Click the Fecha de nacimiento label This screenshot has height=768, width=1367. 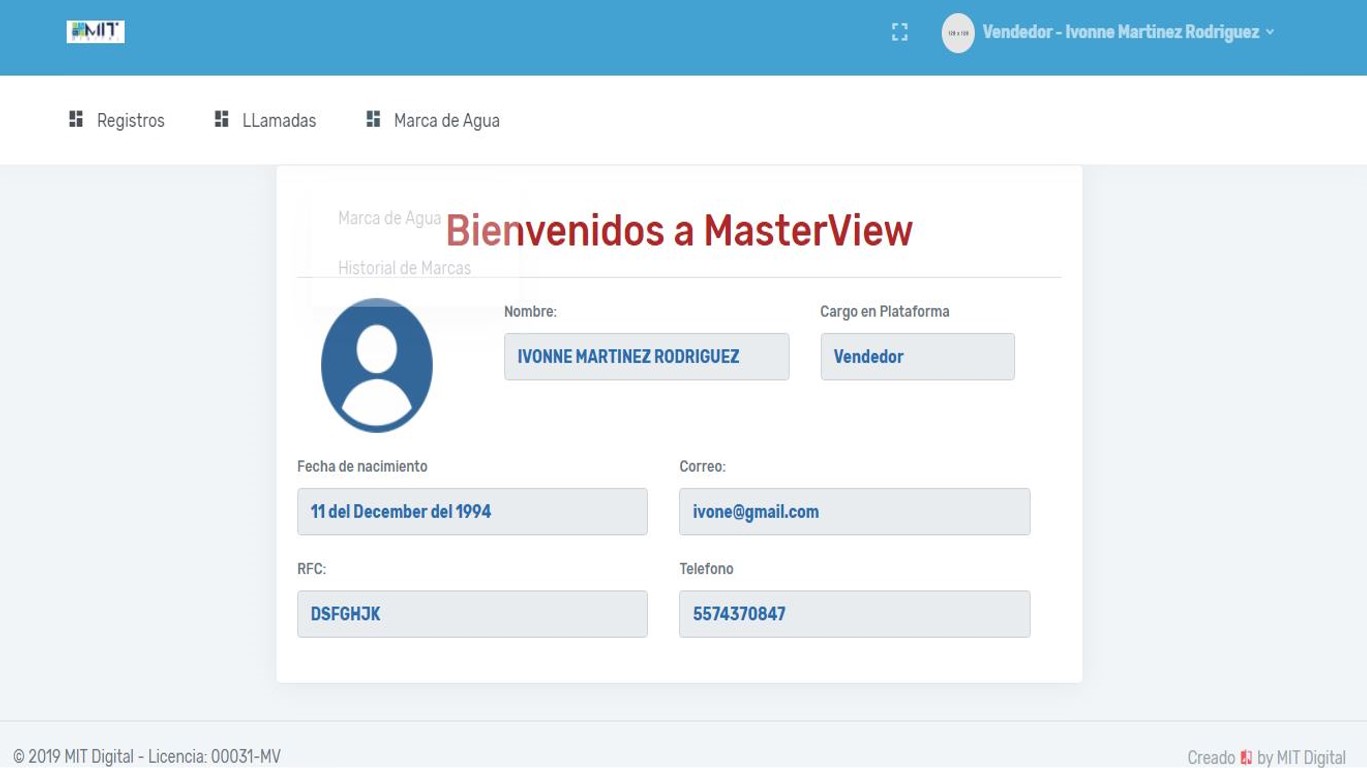(x=362, y=467)
